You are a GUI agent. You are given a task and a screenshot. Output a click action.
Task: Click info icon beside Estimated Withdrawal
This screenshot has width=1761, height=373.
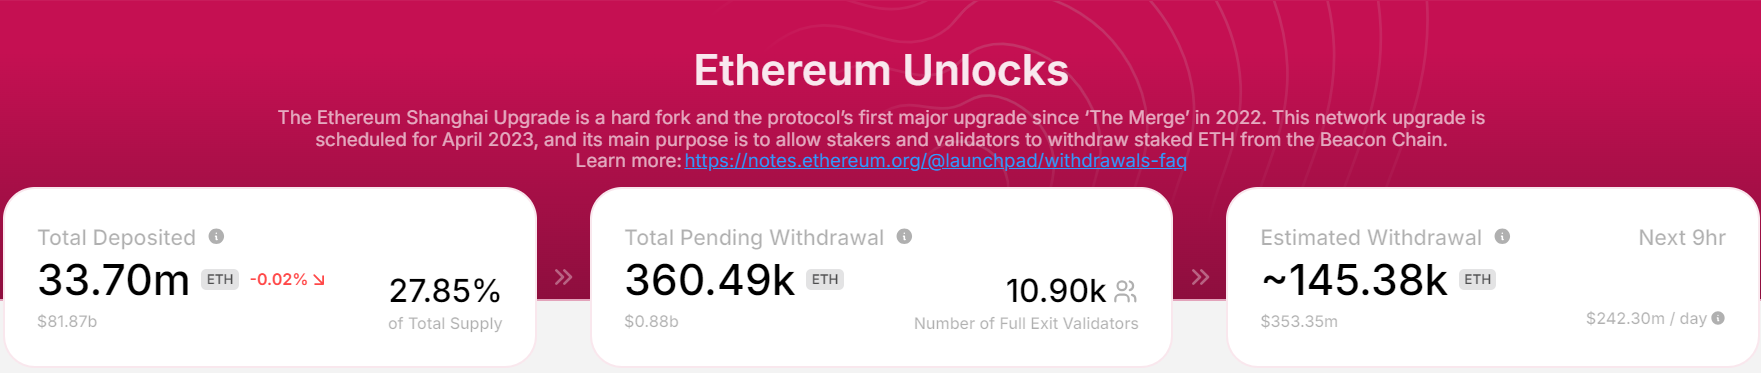(1502, 237)
